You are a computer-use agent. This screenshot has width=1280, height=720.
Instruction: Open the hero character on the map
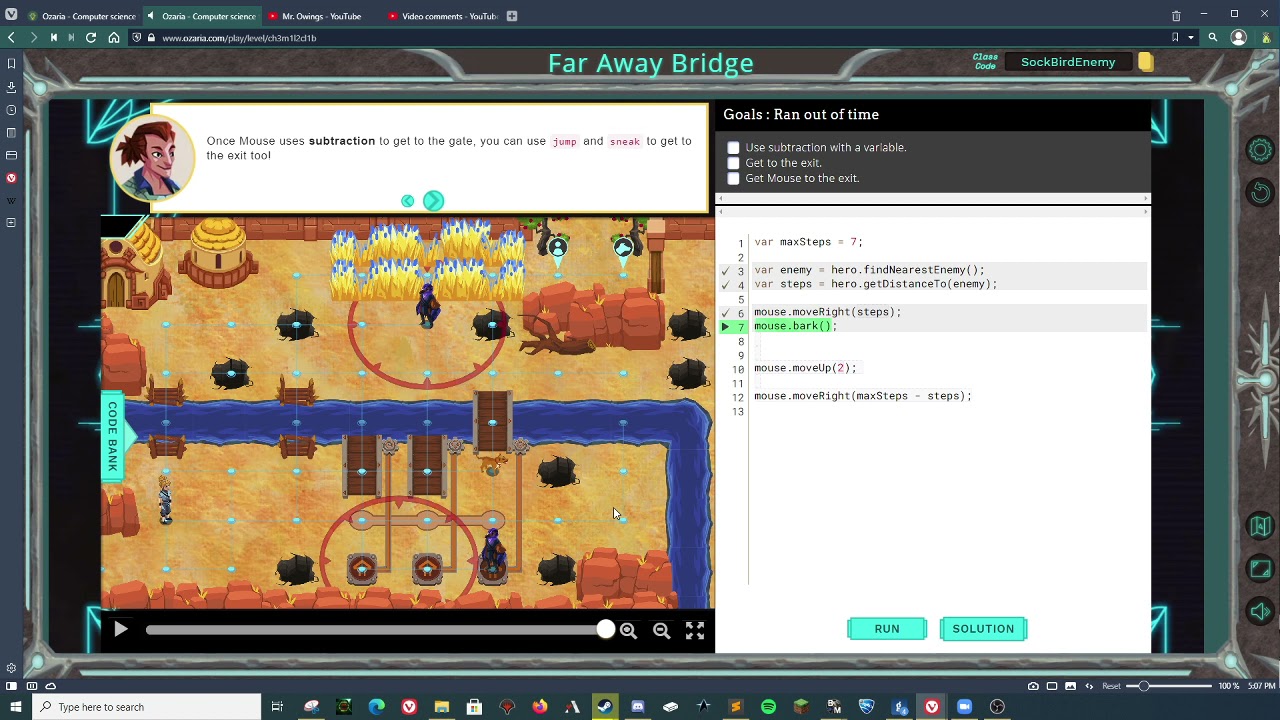(x=165, y=499)
